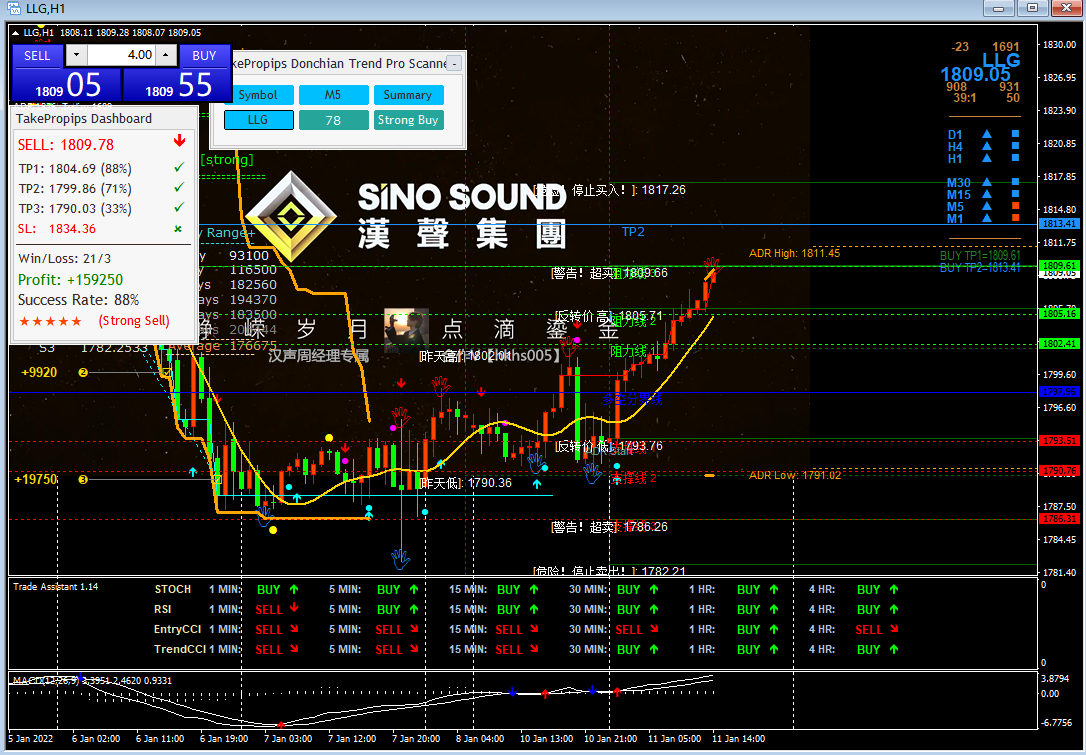Viewport: 1086px width, 755px height.
Task: Click the red down arrow beside SELL: 1809.78
Action: pos(179,141)
